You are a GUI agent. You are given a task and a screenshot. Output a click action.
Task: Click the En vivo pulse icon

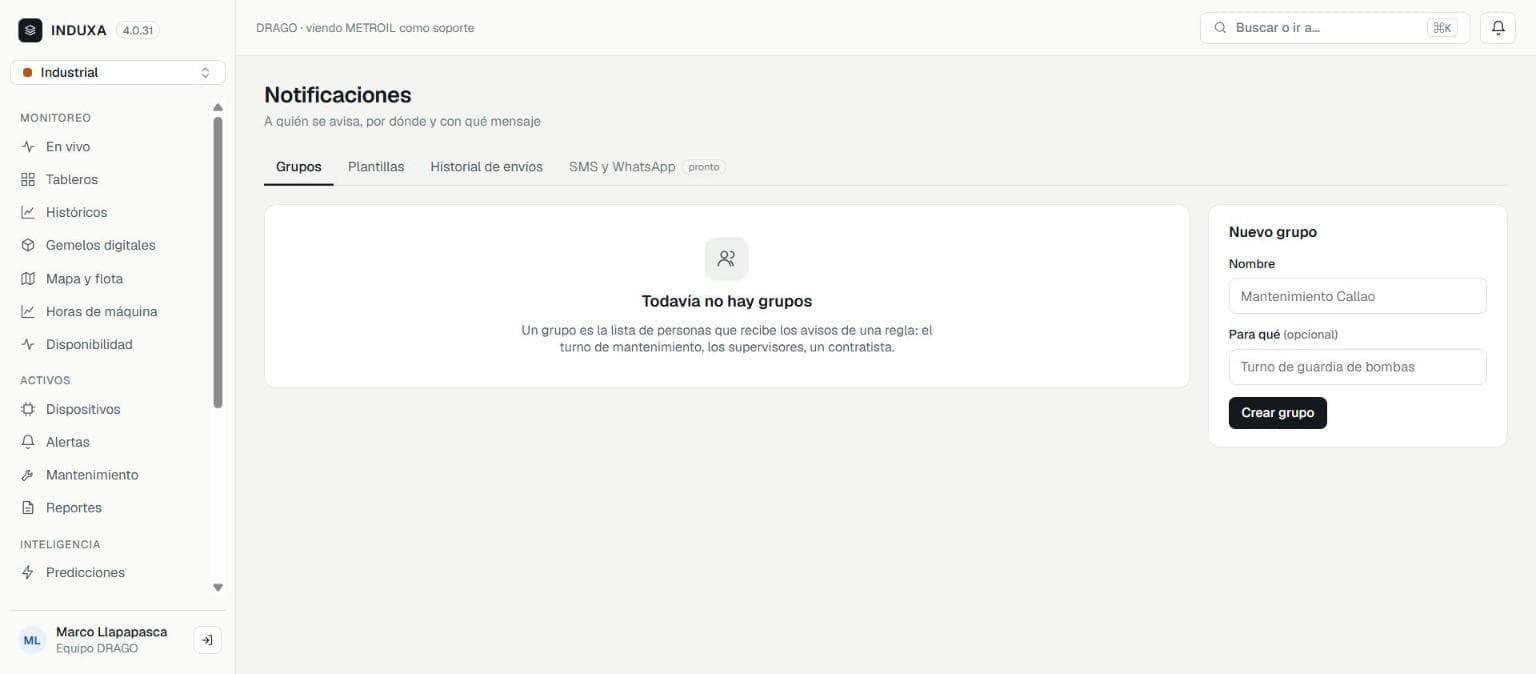tap(28, 147)
